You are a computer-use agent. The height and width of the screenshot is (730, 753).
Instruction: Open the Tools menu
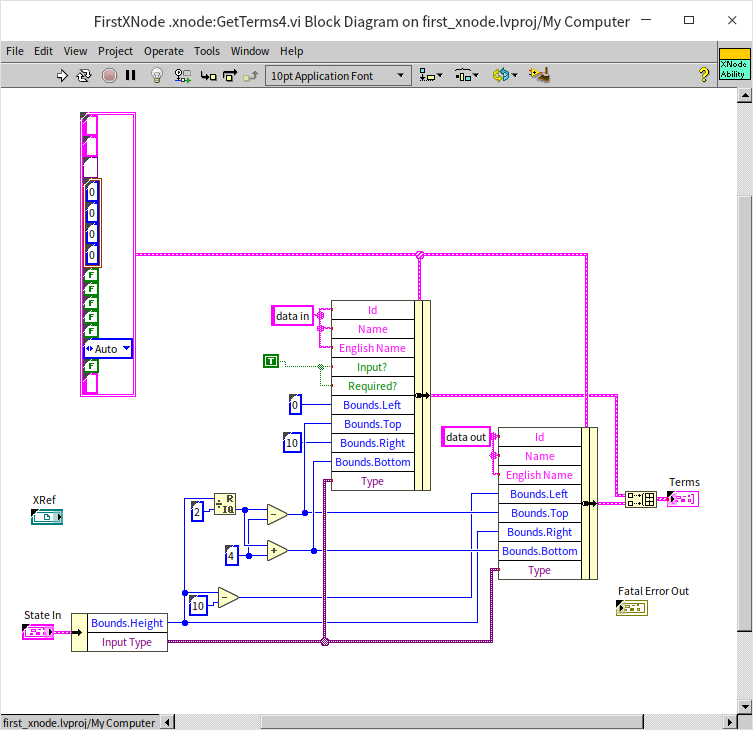pos(207,51)
